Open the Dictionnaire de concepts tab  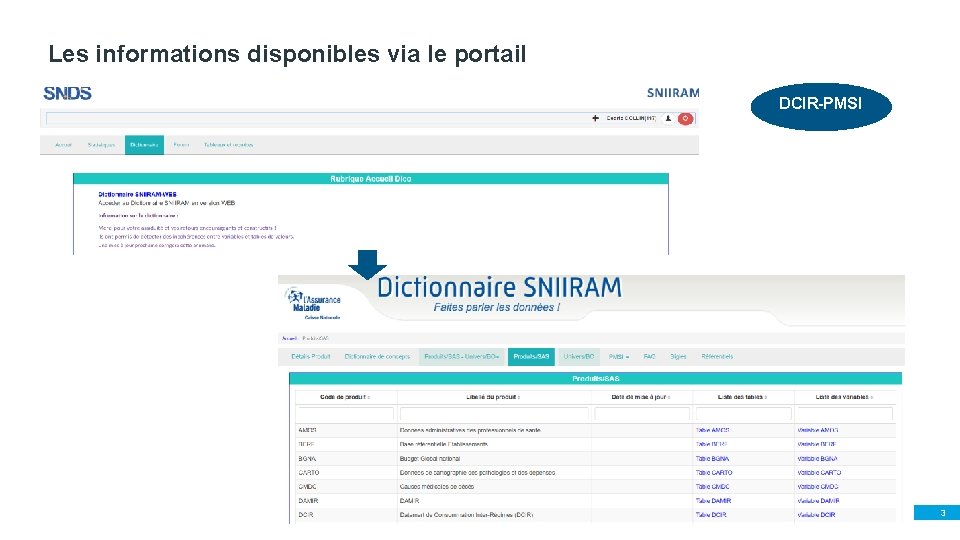[377, 356]
